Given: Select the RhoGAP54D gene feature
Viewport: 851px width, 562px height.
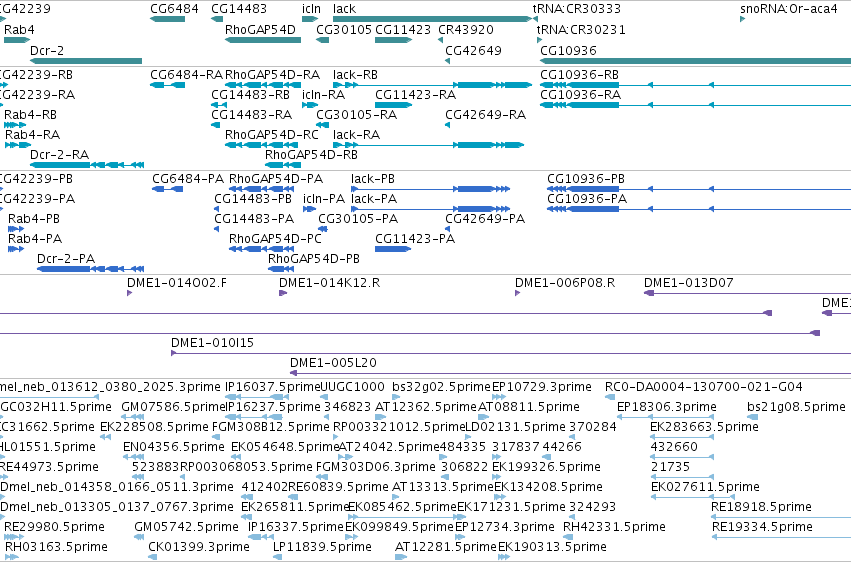Looking at the screenshot, I should [263, 40].
